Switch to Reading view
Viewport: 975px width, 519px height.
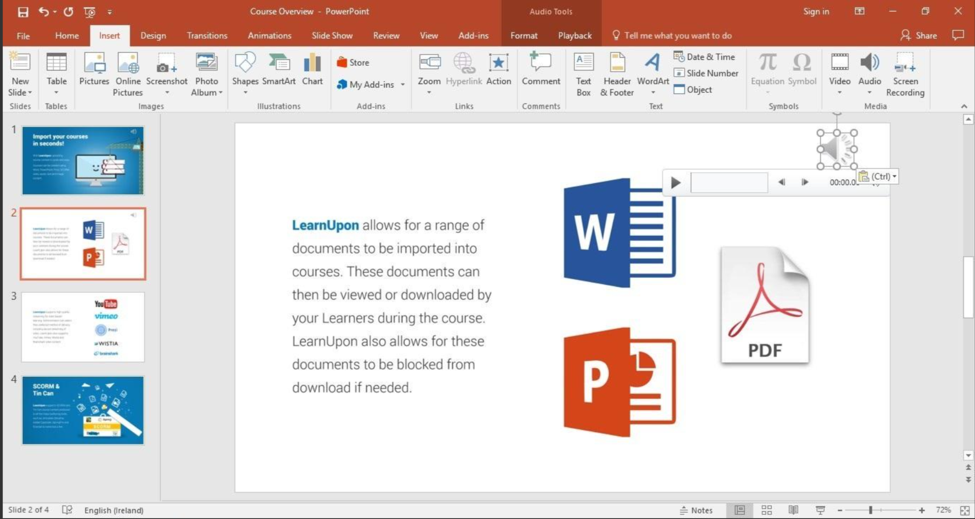793,510
